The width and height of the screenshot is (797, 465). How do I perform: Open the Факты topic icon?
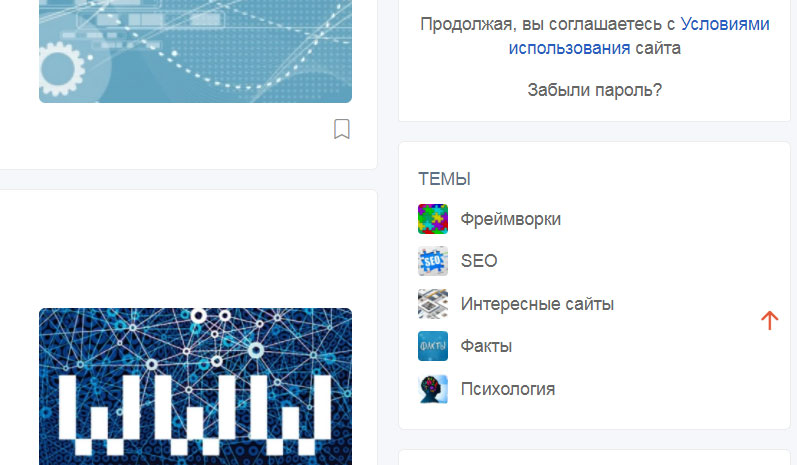click(x=433, y=346)
